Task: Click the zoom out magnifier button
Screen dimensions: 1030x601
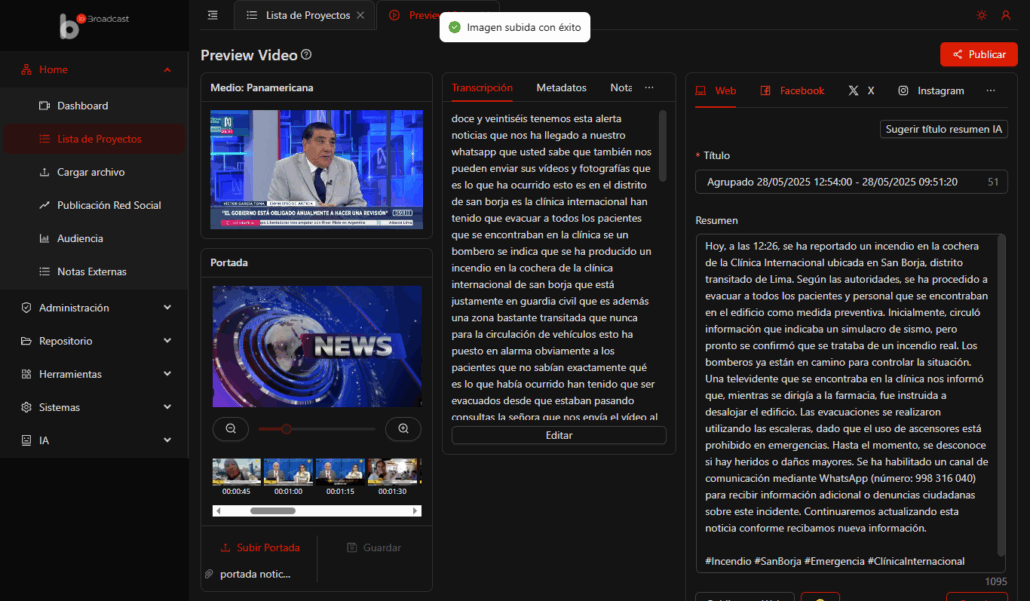Action: click(x=231, y=429)
